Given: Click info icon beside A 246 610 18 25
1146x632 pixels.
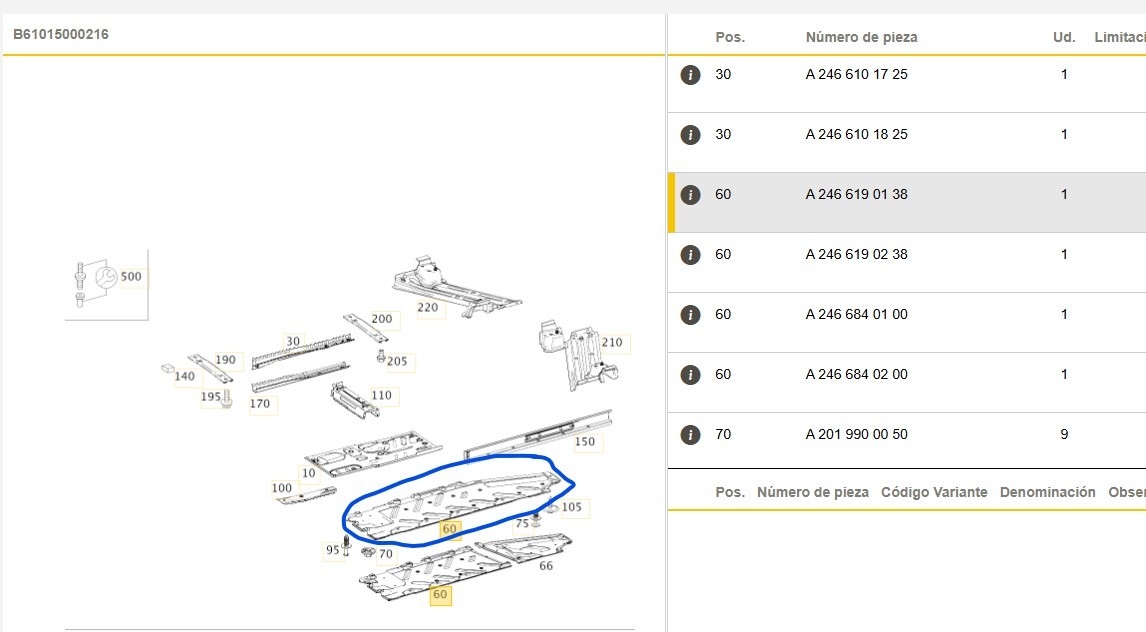Looking at the screenshot, I should [690, 135].
